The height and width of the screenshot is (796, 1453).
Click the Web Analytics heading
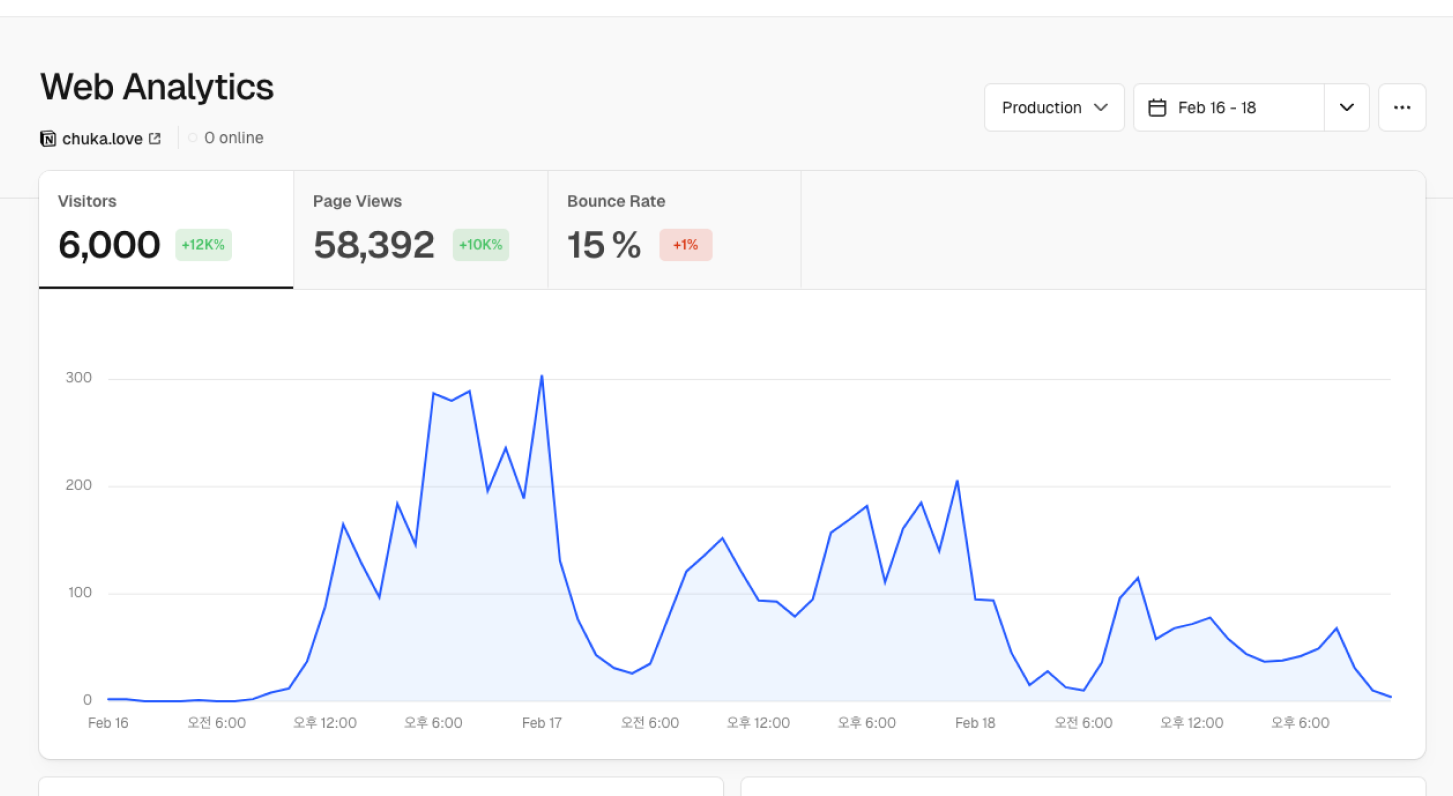point(157,87)
